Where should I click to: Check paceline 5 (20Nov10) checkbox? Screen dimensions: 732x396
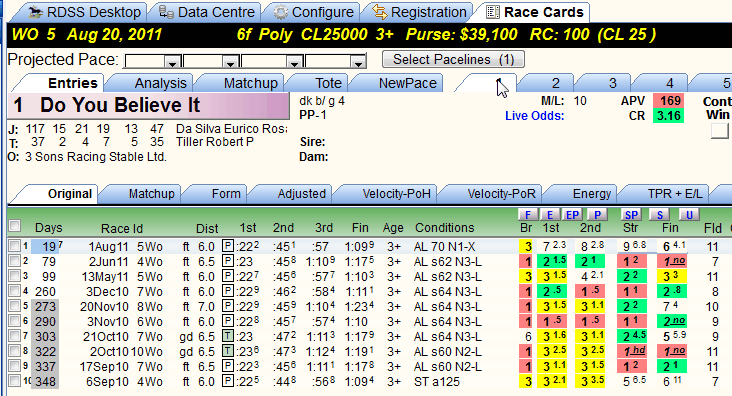coord(15,306)
